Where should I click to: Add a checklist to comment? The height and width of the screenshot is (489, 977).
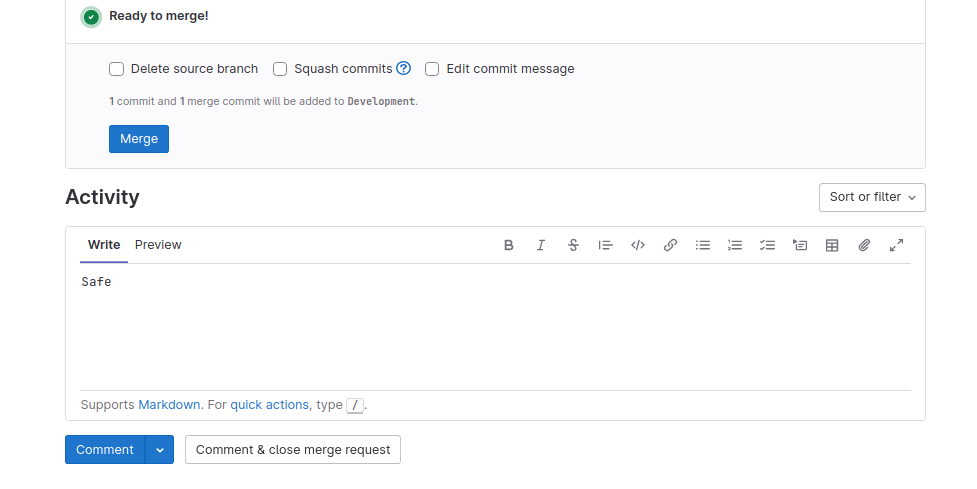coord(767,245)
